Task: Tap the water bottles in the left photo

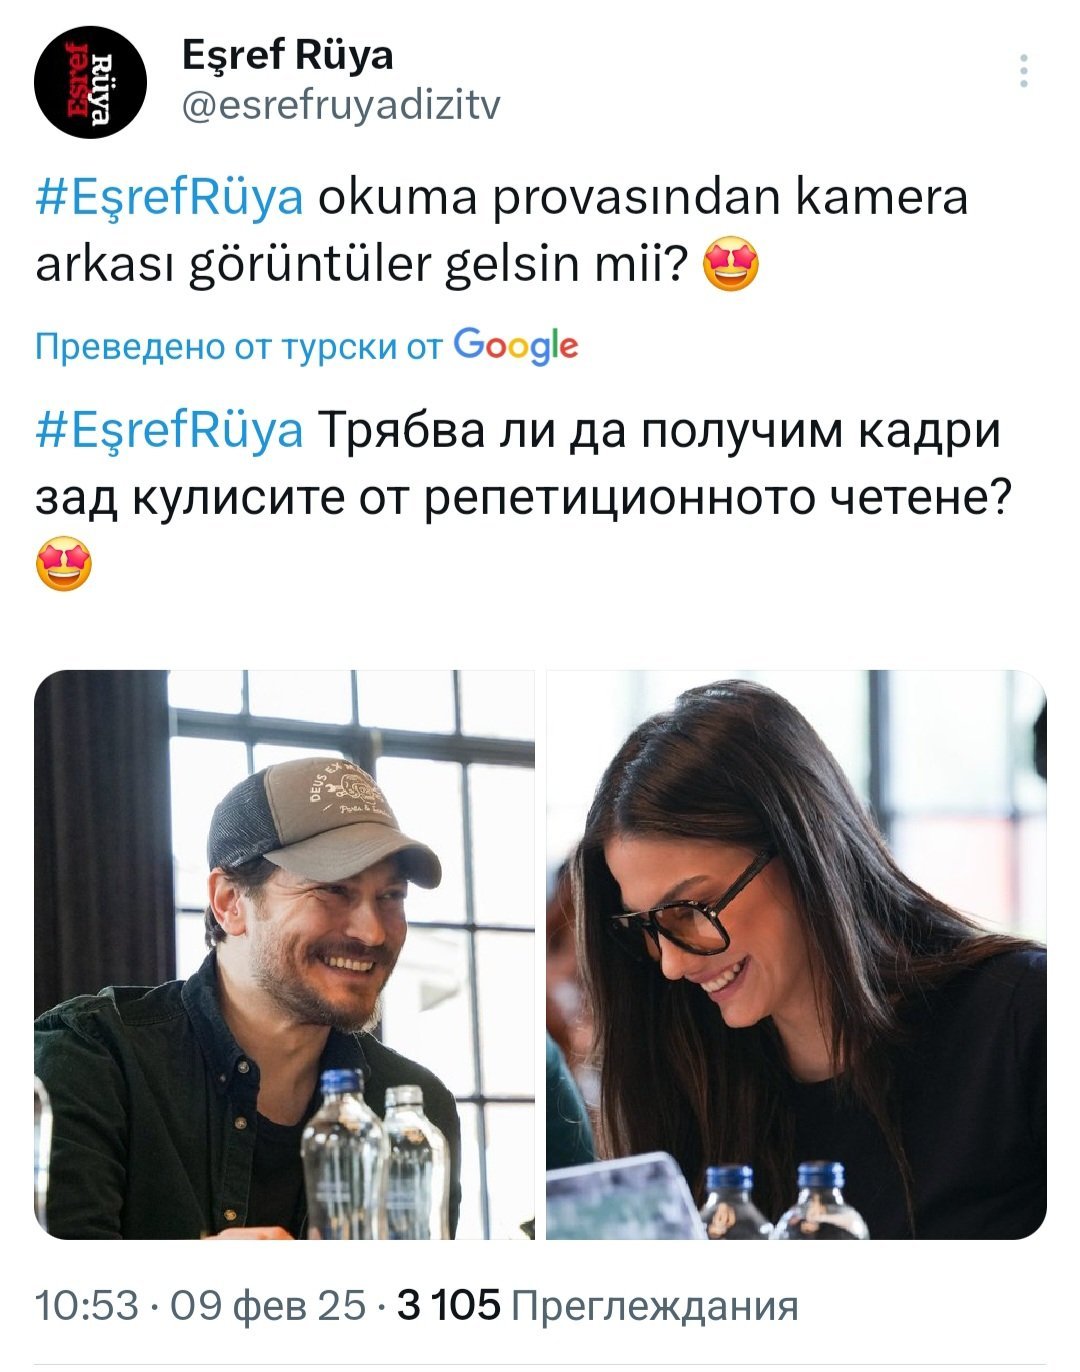Action: pos(375,1153)
